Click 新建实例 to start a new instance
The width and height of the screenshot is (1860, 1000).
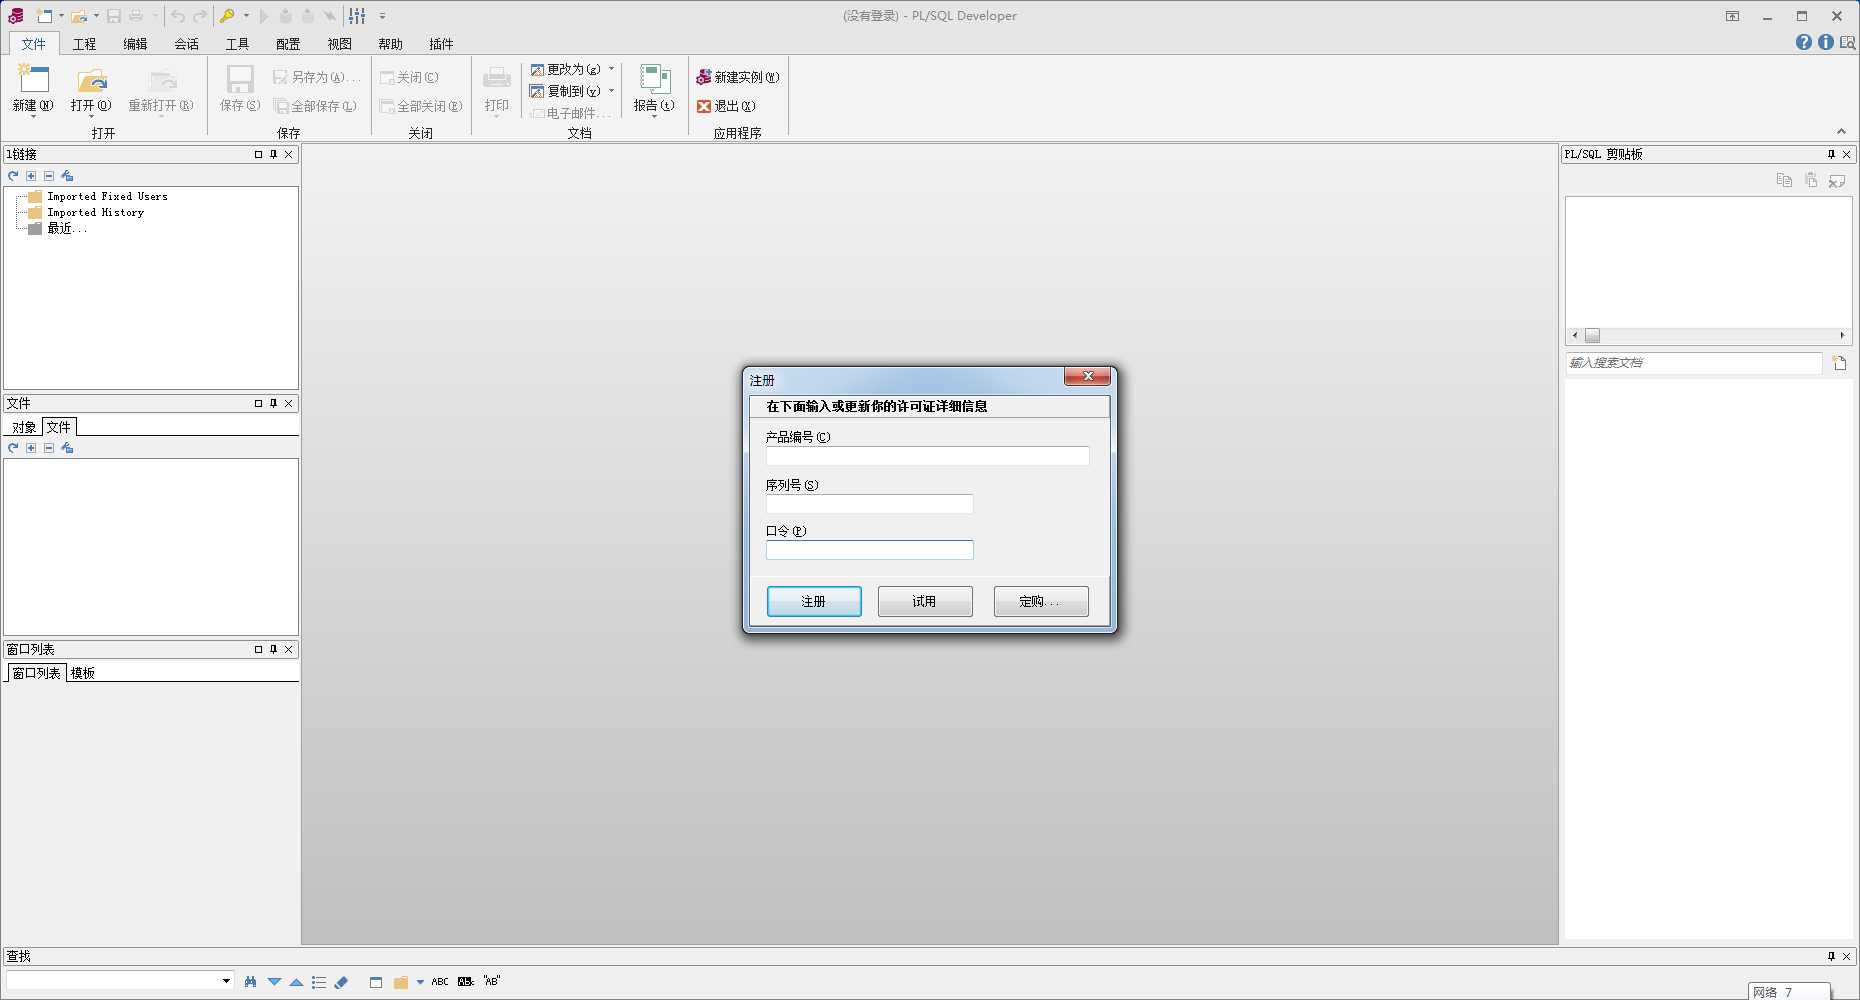click(738, 77)
